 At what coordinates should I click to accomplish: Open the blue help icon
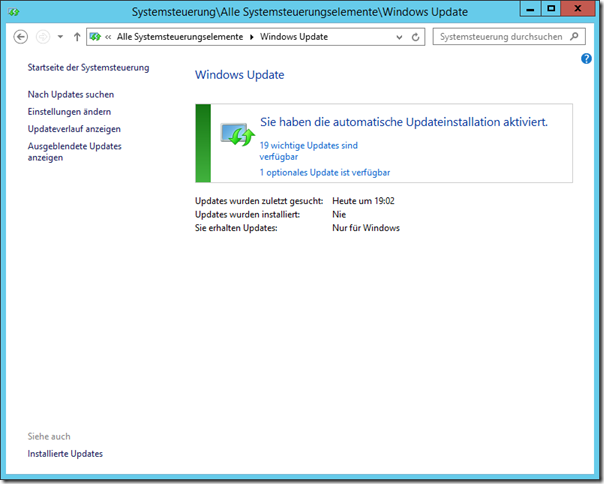pos(586,59)
